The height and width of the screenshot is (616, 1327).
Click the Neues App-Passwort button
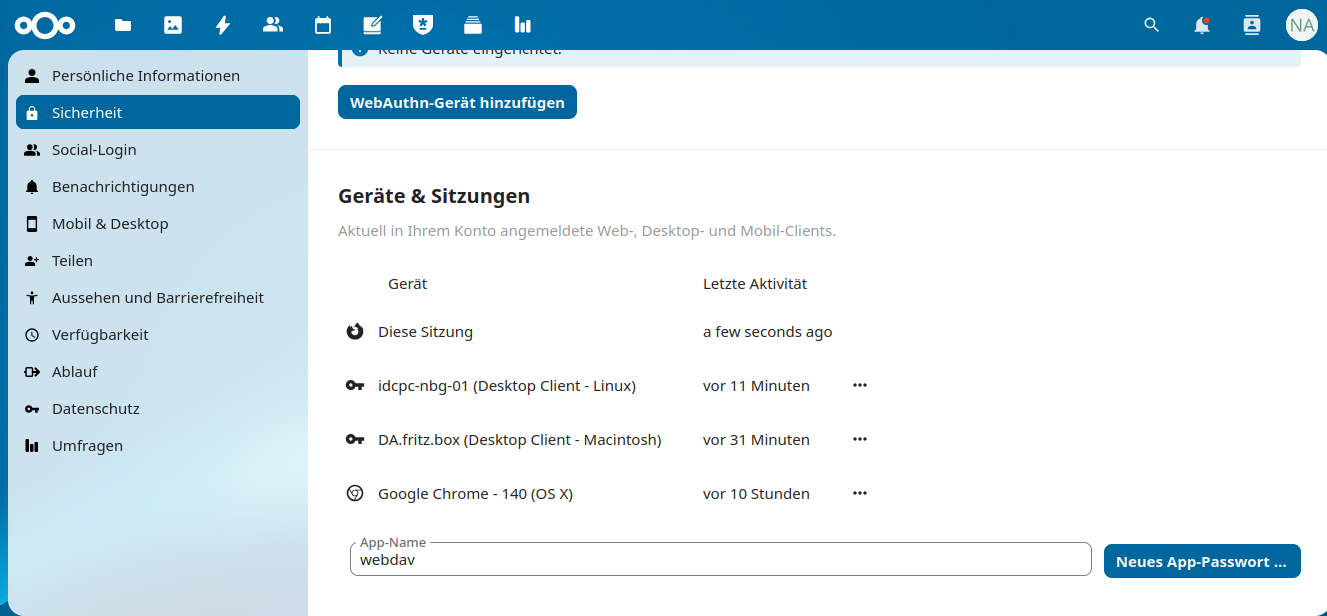[1201, 561]
